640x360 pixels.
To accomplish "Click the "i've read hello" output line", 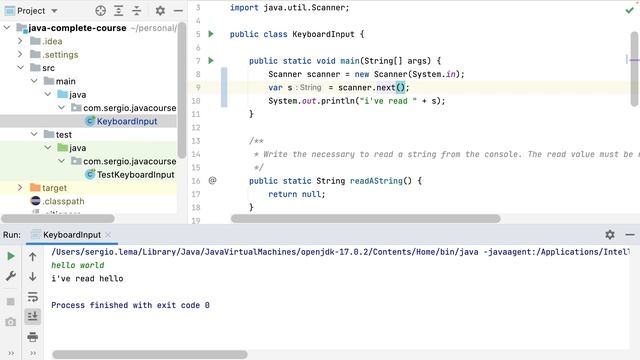I will tap(87, 279).
